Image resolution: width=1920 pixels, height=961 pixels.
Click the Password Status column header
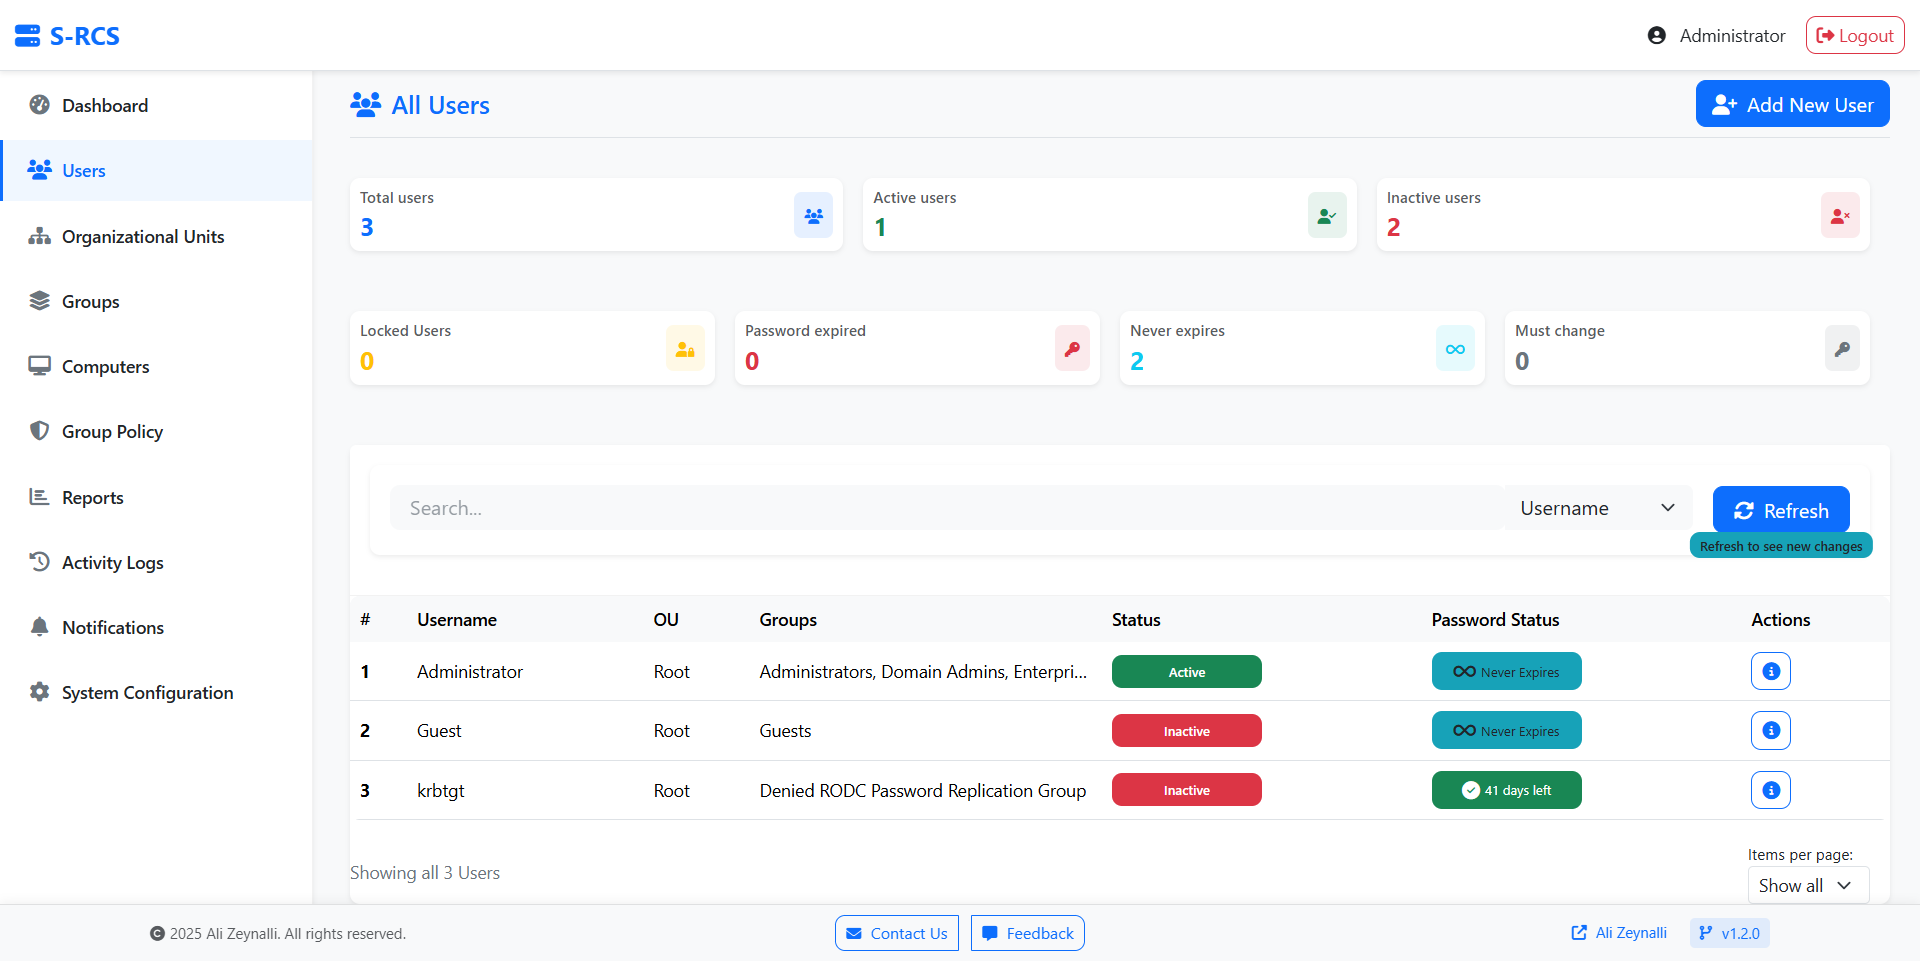coord(1495,620)
